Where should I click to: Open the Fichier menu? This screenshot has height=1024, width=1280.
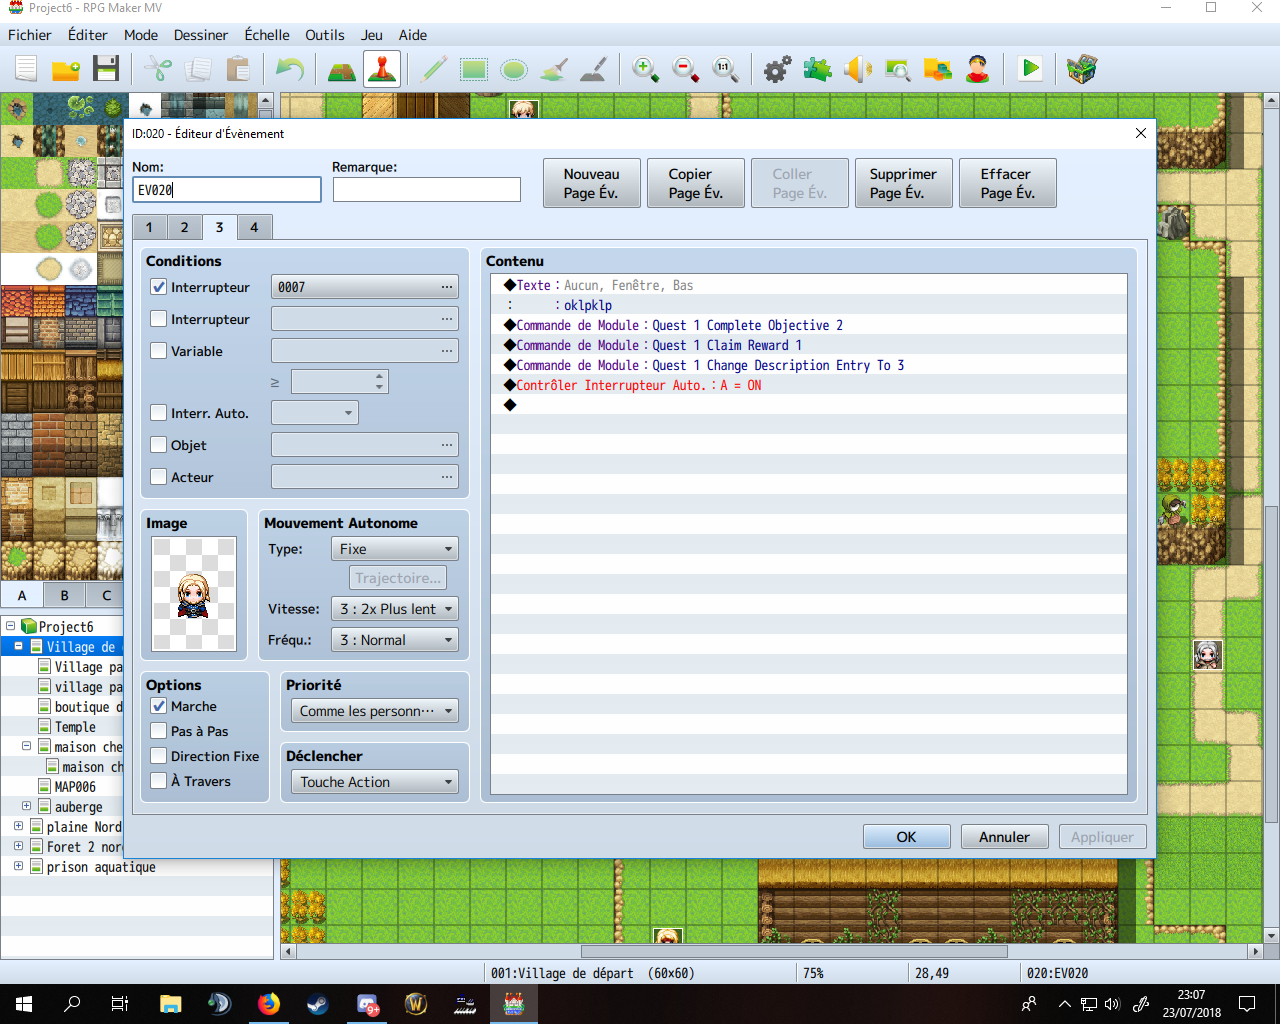pyautogui.click(x=30, y=35)
